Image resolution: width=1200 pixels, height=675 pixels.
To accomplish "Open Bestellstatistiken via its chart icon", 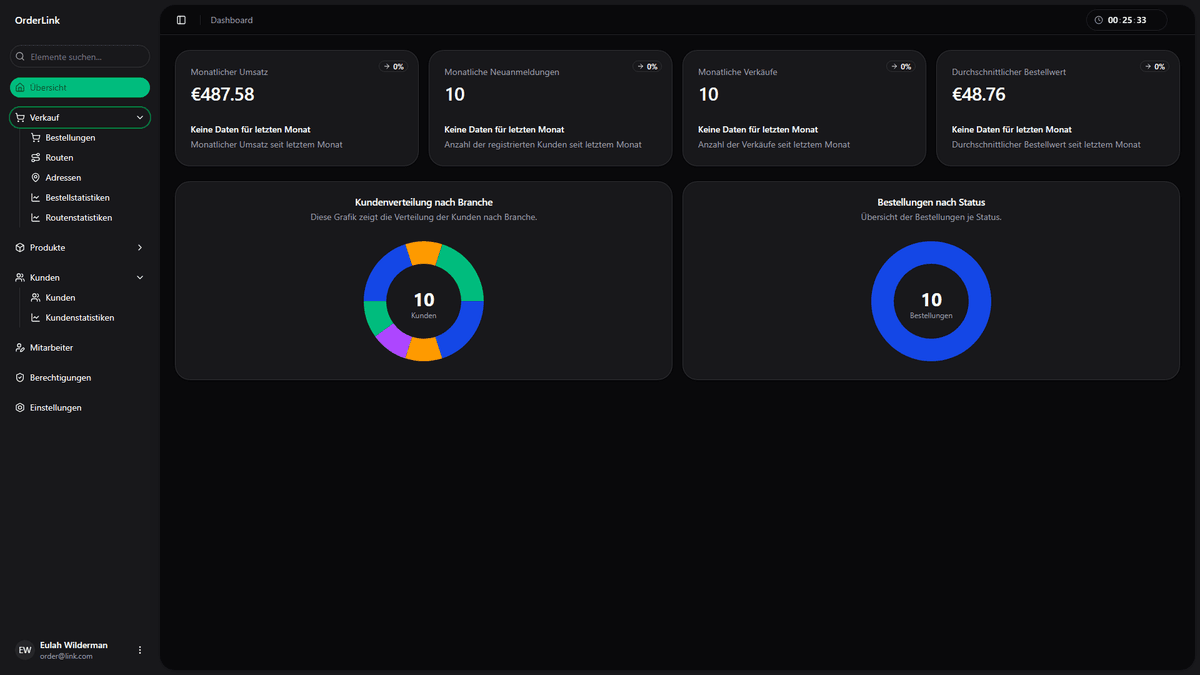I will click(x=35, y=197).
